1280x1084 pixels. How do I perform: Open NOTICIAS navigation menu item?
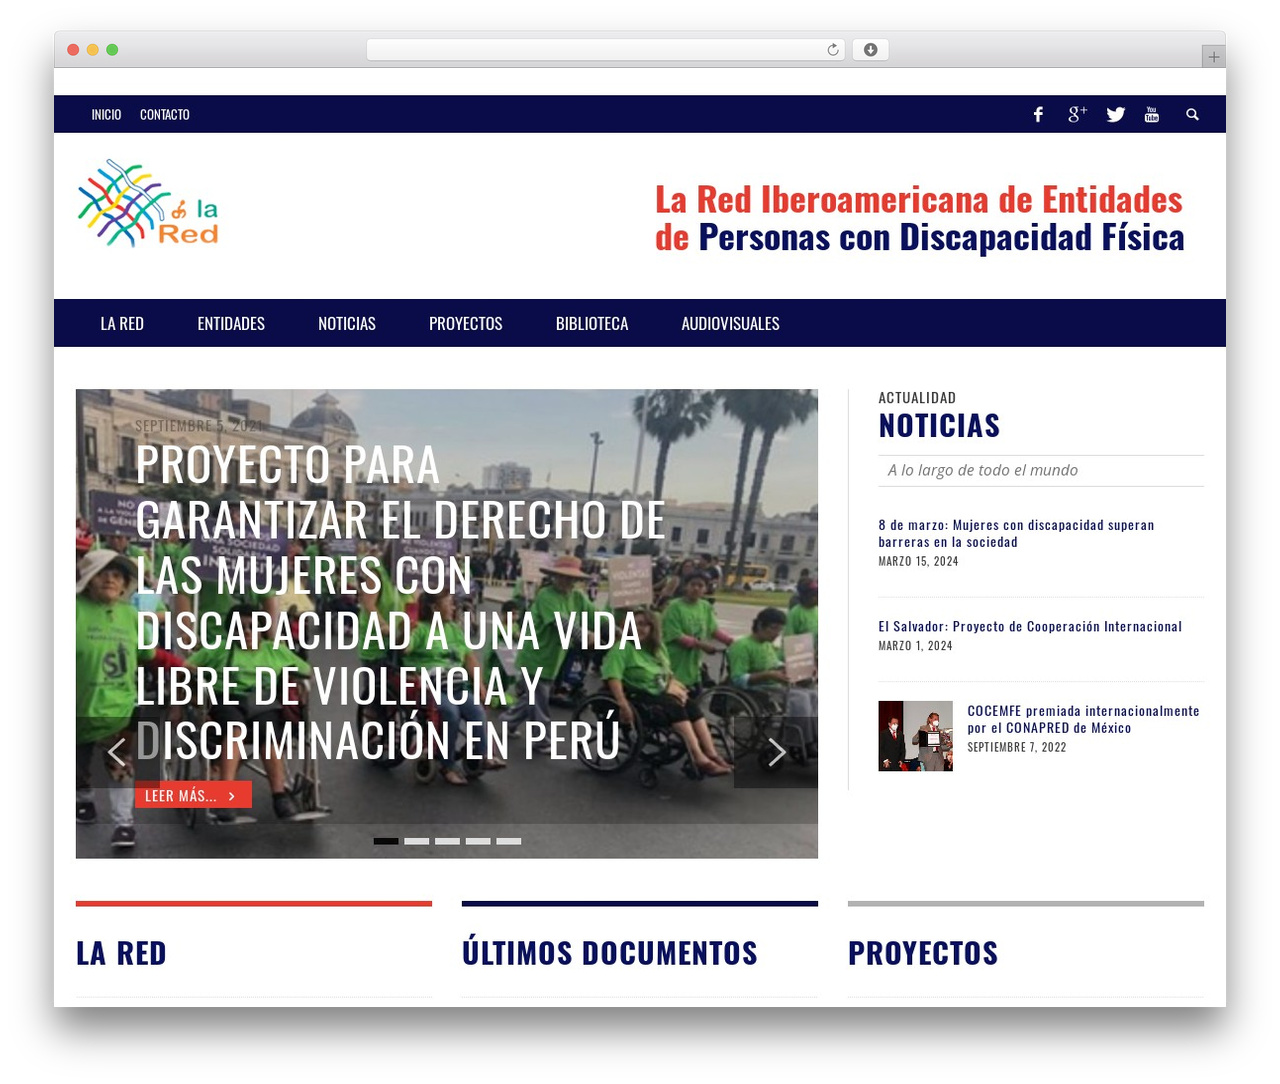click(x=347, y=323)
